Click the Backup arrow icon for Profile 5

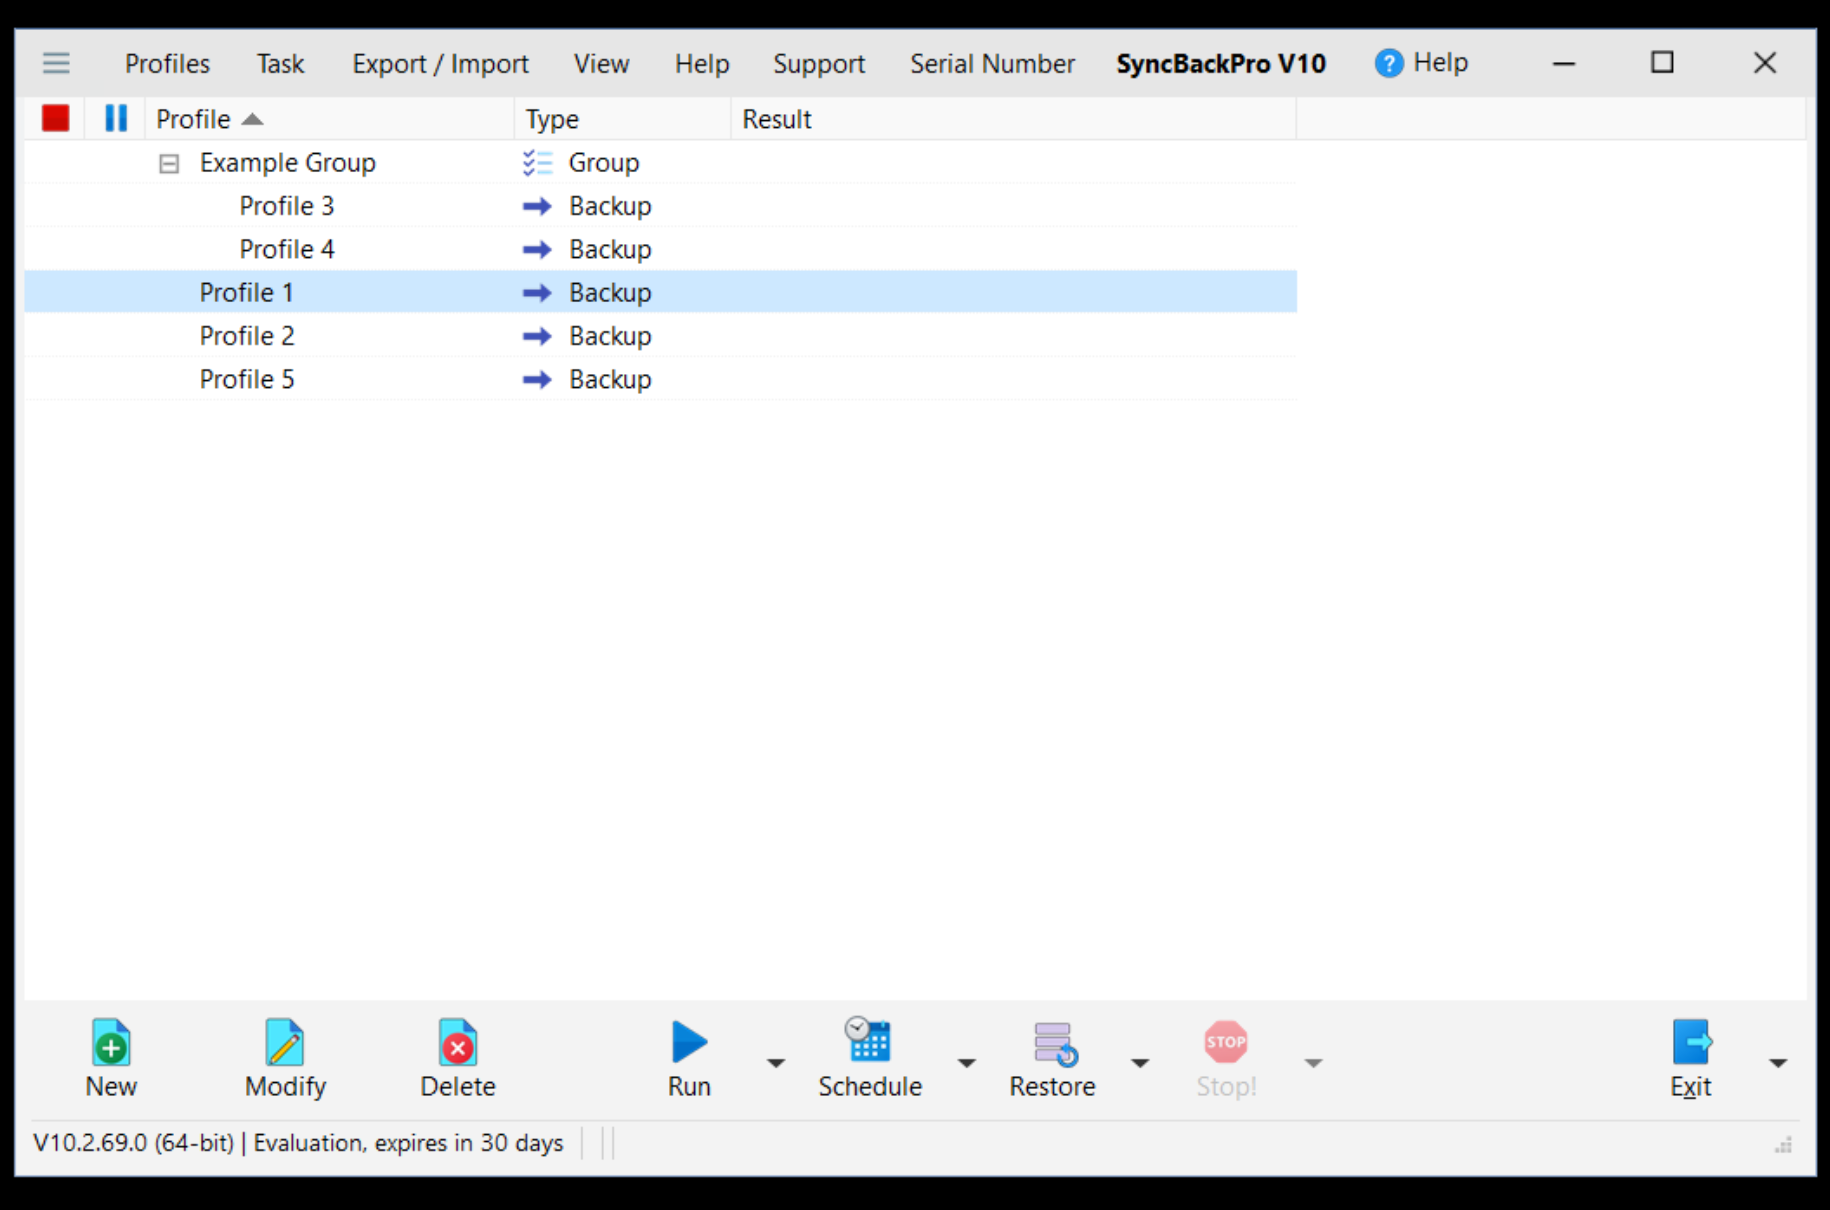tap(537, 379)
